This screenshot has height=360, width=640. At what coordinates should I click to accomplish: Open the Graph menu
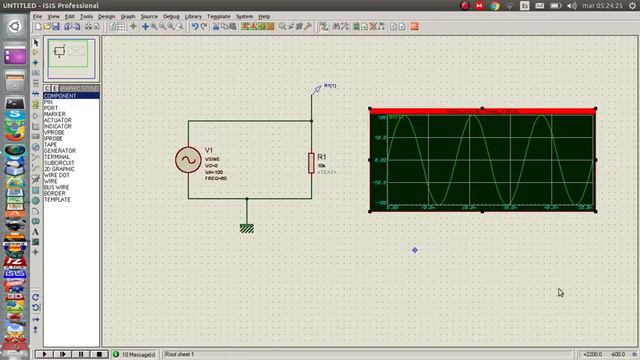pos(128,16)
